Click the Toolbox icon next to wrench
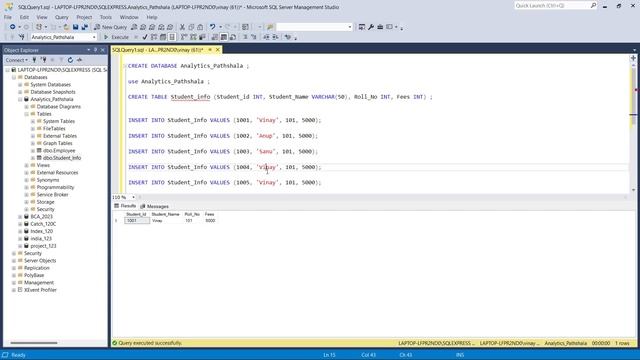This screenshot has height=360, width=640. [380, 27]
